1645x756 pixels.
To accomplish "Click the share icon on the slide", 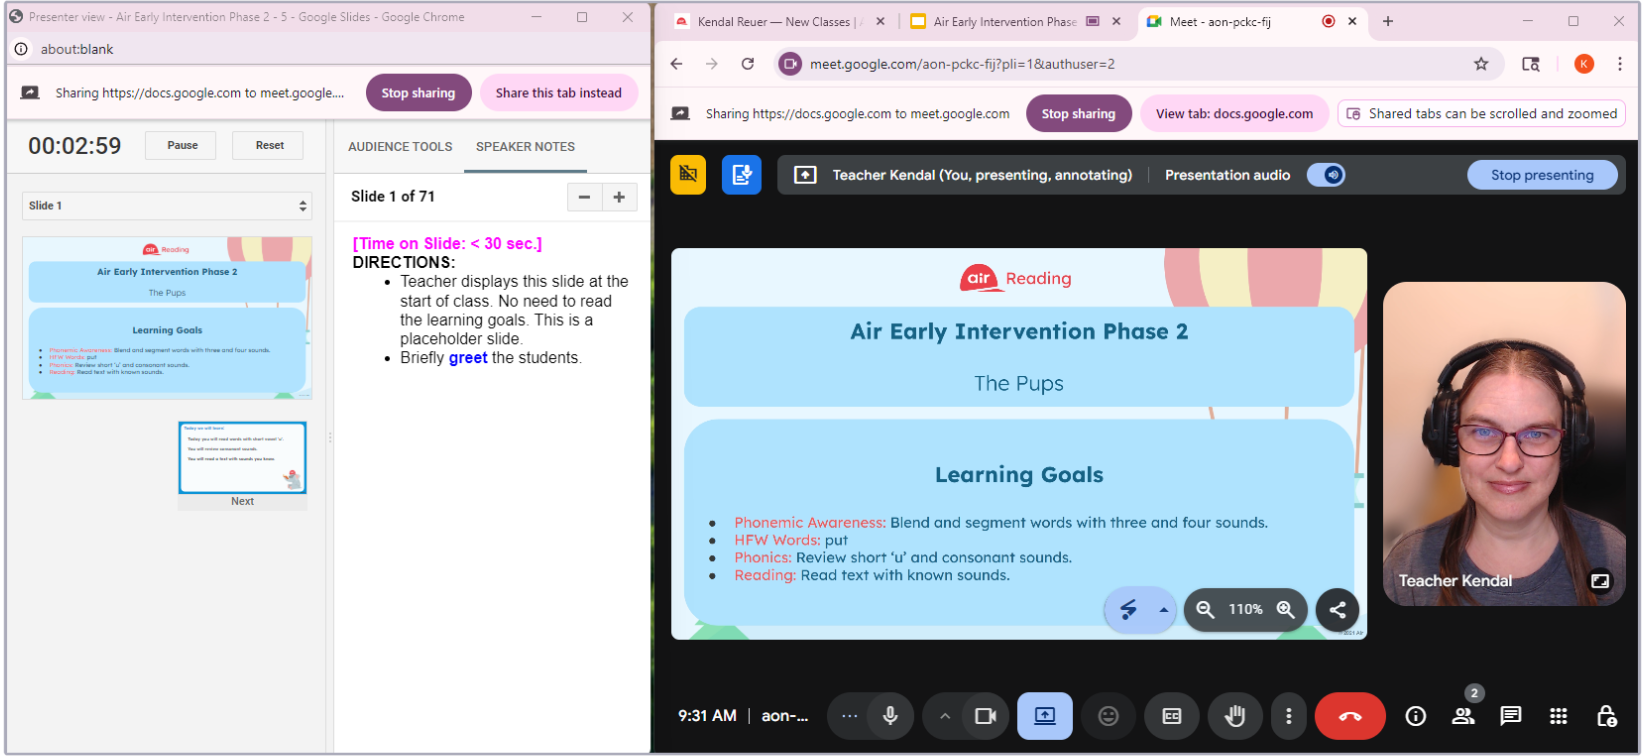I will [1337, 609].
